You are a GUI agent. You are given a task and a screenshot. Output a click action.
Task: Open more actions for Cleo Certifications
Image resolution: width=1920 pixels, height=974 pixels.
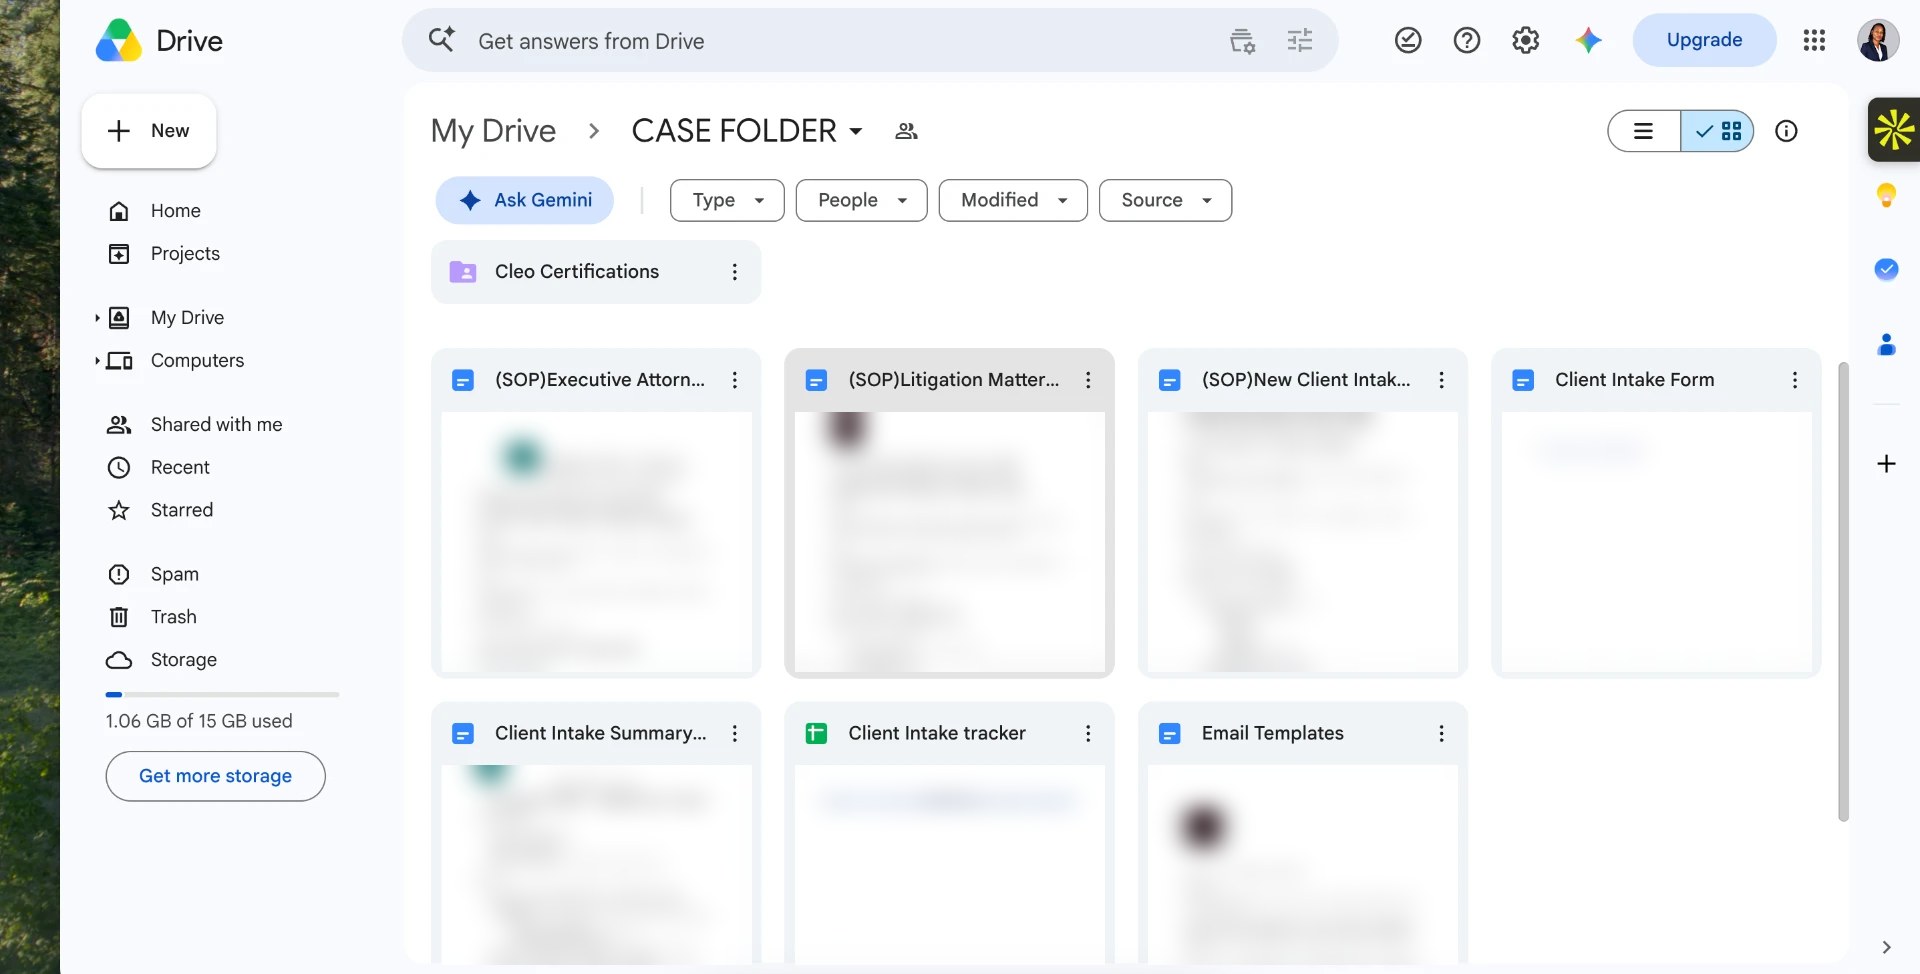[x=735, y=272]
